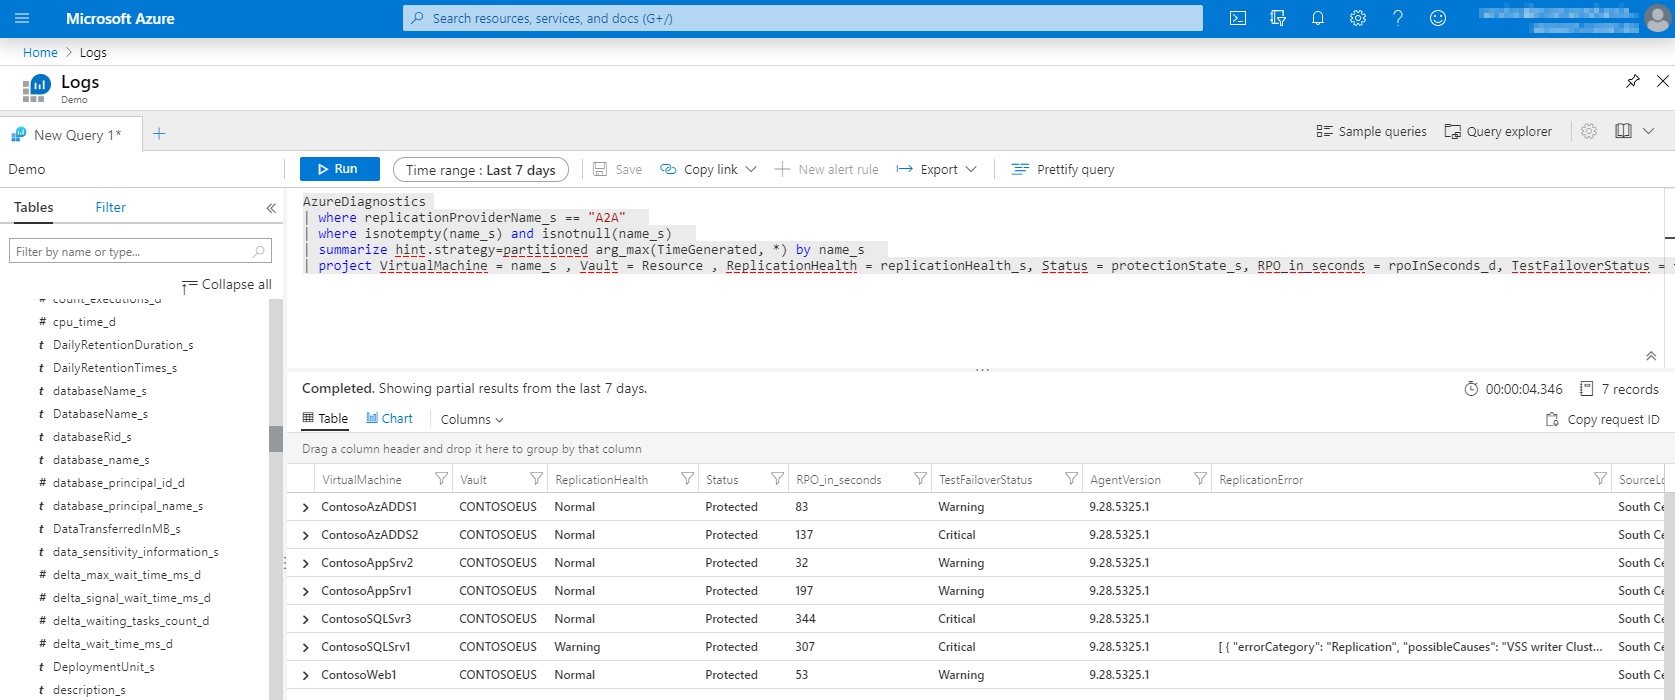Select the databaseName_s field
Viewport: 1675px width, 700px height.
click(99, 391)
